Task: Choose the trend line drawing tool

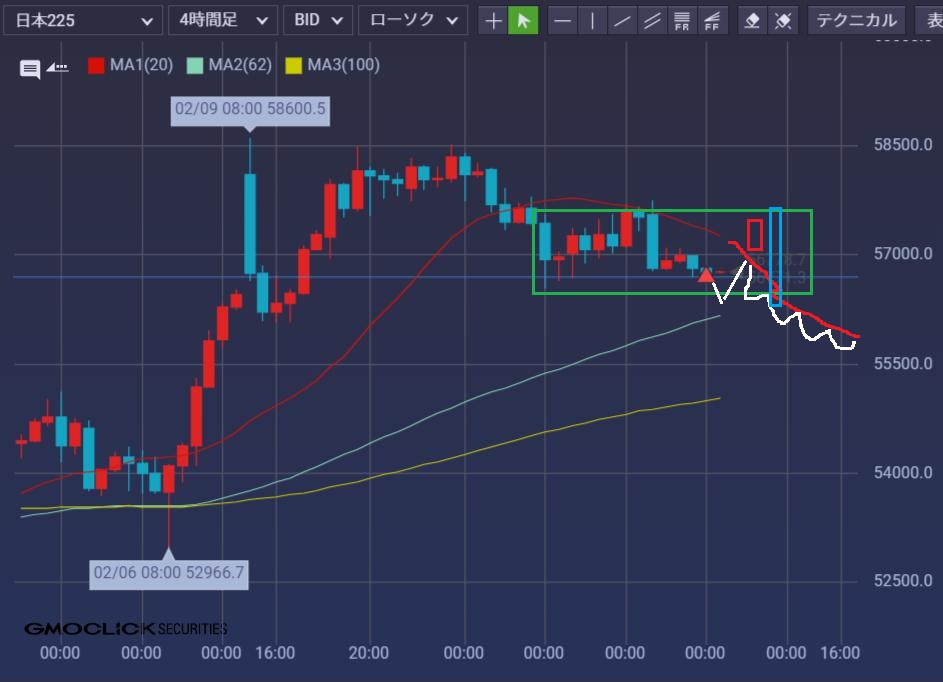Action: (623, 20)
